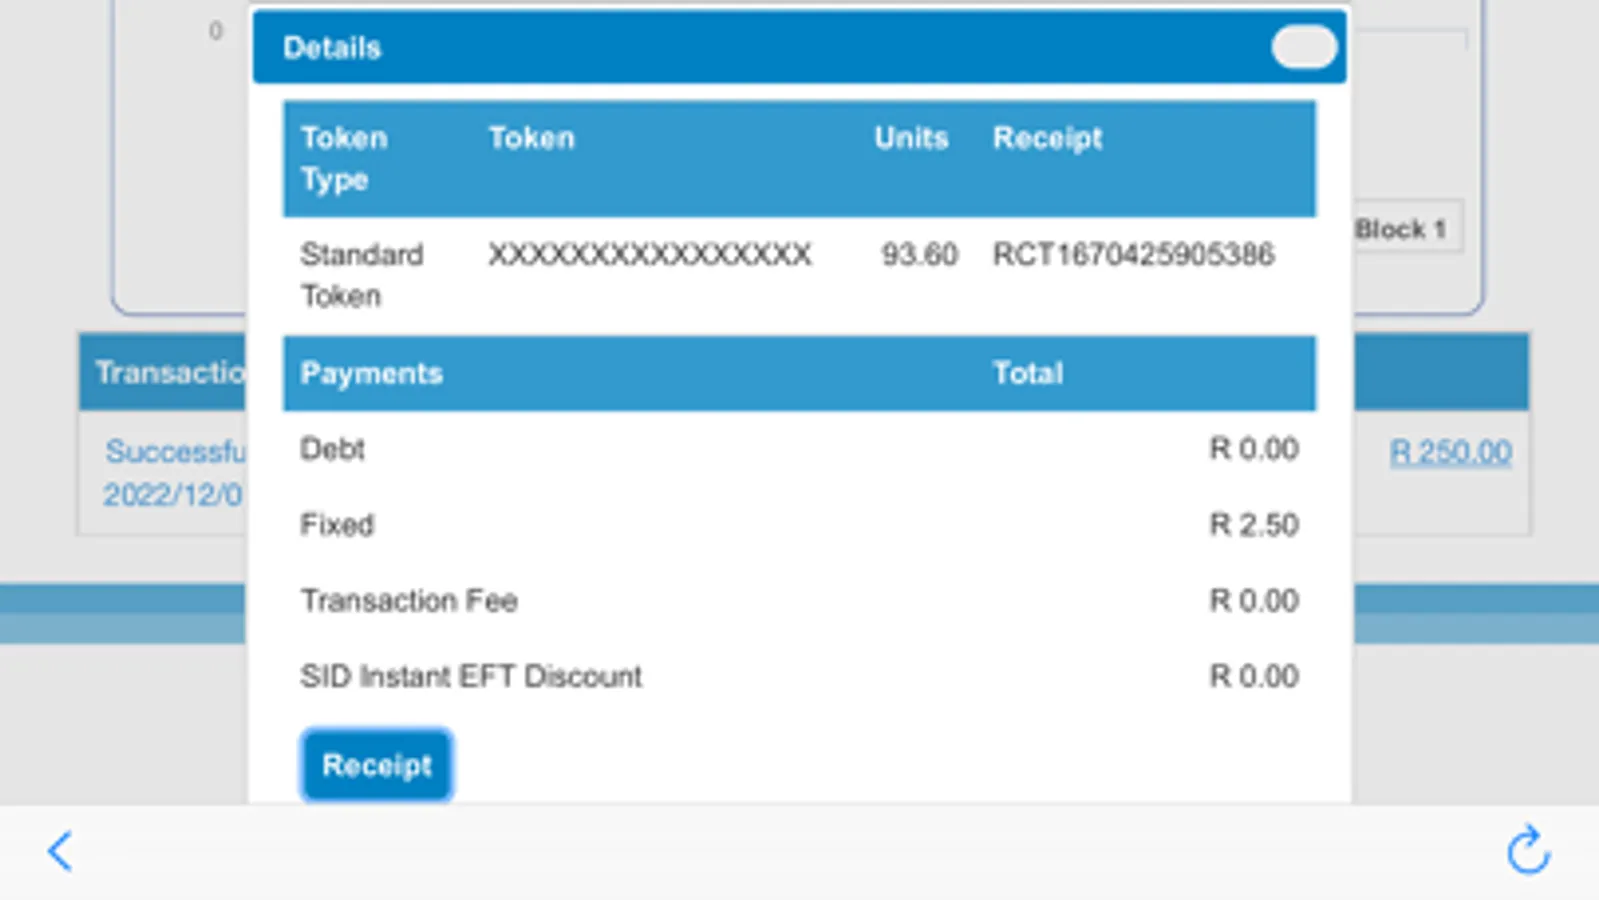This screenshot has height=900, width=1599.
Task: Tap the reload icon in bottom bar
Action: click(1528, 850)
